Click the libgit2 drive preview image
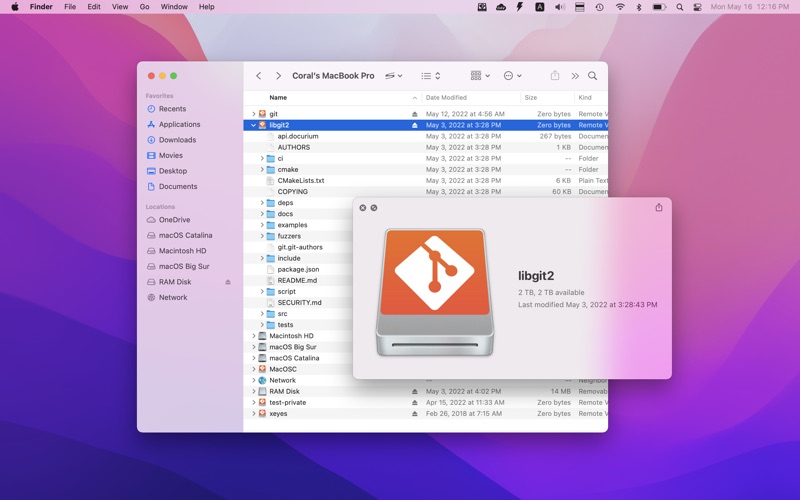The width and height of the screenshot is (800, 500). [435, 292]
